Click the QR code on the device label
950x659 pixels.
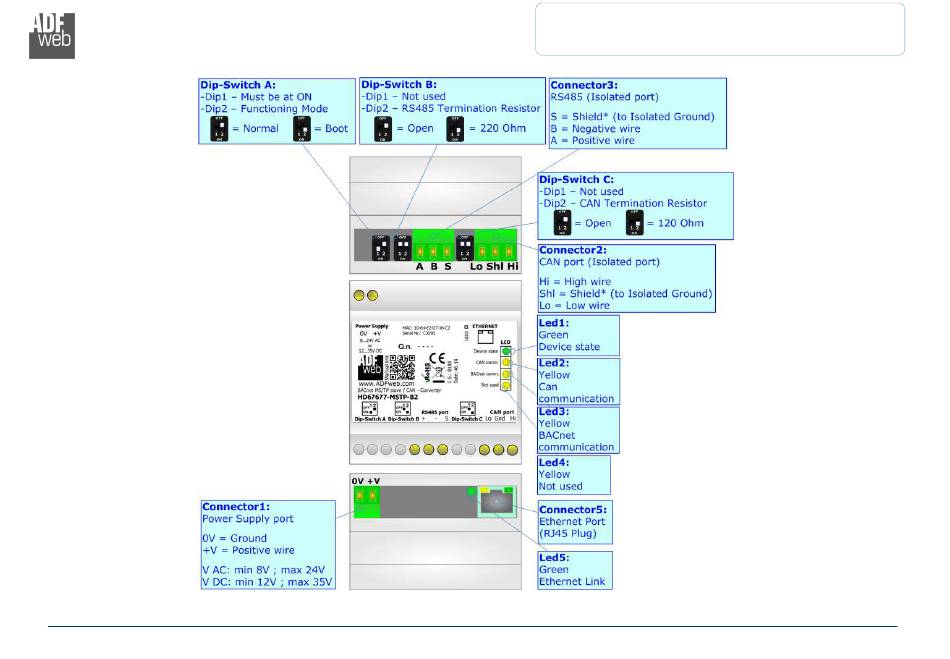[401, 367]
